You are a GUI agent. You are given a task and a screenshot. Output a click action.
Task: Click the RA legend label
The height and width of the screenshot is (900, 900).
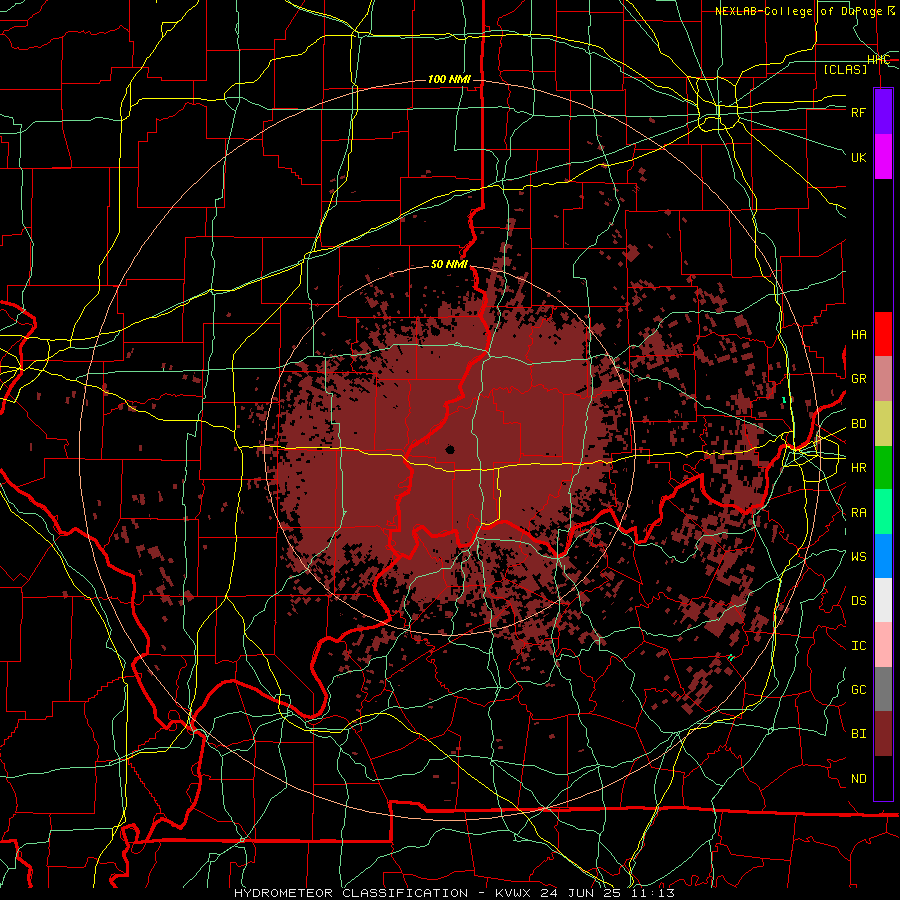[x=859, y=513]
